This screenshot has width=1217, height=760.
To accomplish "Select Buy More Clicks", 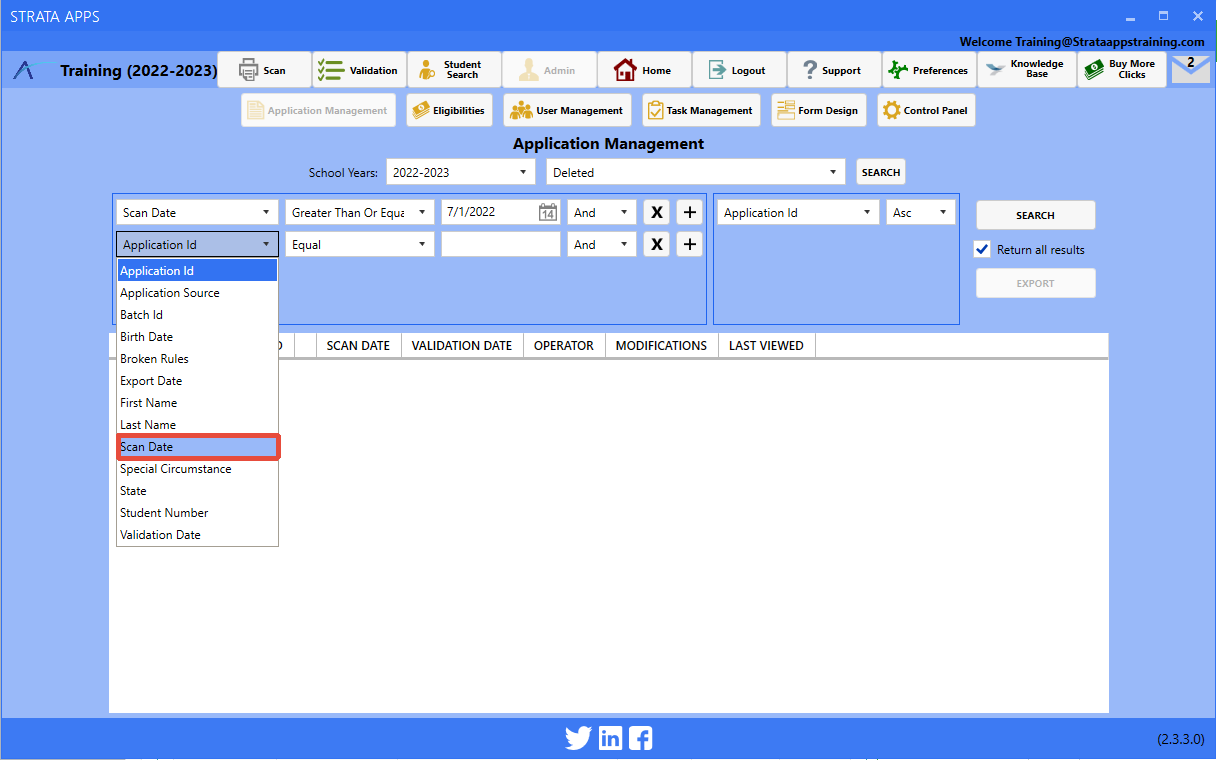I will click(x=1121, y=70).
